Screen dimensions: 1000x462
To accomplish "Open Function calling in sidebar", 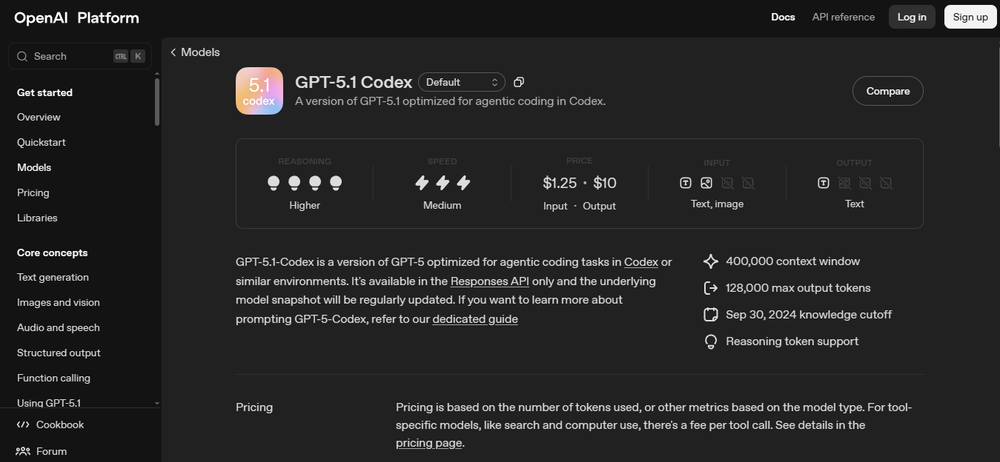I will 54,378.
